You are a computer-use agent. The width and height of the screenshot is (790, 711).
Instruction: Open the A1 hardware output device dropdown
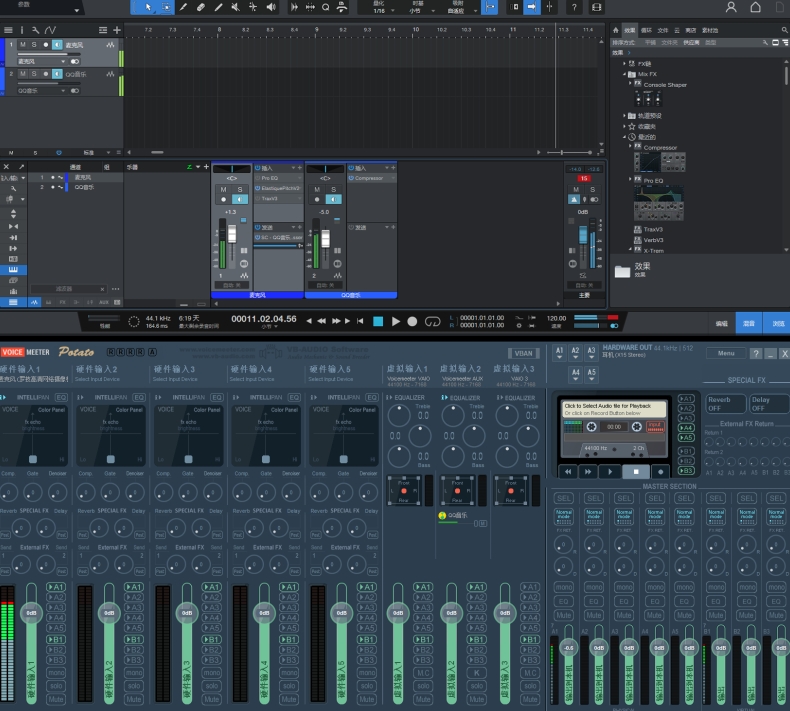click(560, 352)
